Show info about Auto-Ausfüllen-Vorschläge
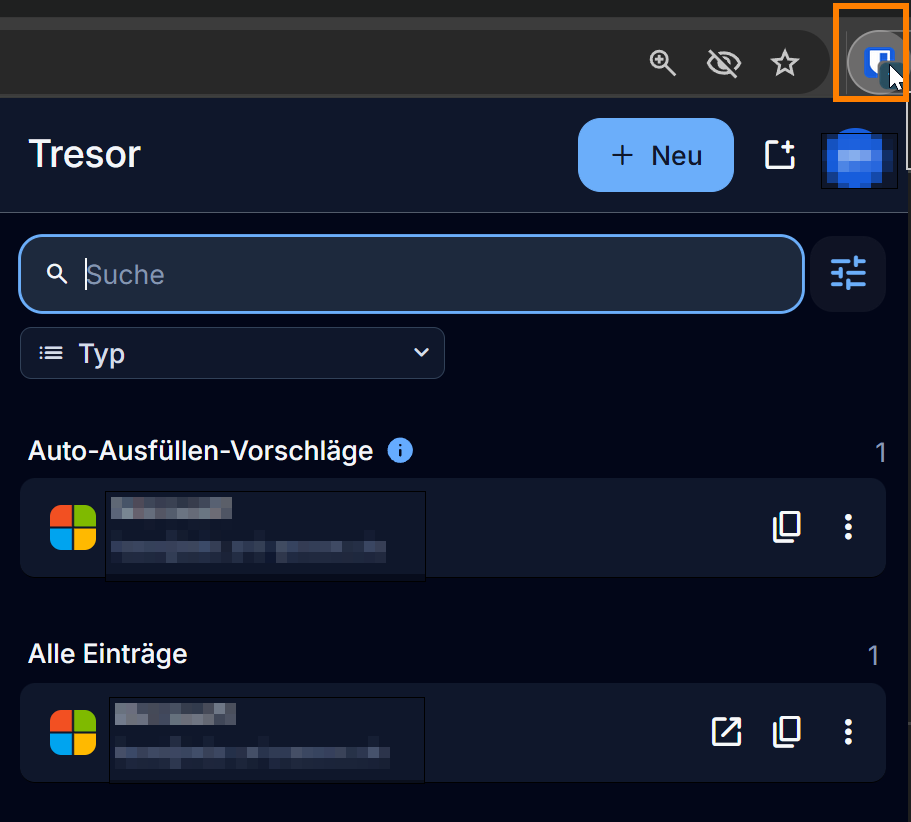This screenshot has height=822, width=911. (x=400, y=451)
